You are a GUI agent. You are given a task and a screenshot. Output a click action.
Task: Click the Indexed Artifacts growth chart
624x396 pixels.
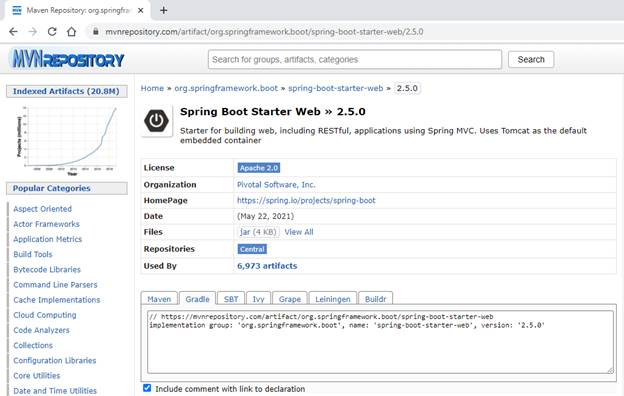pyautogui.click(x=67, y=140)
